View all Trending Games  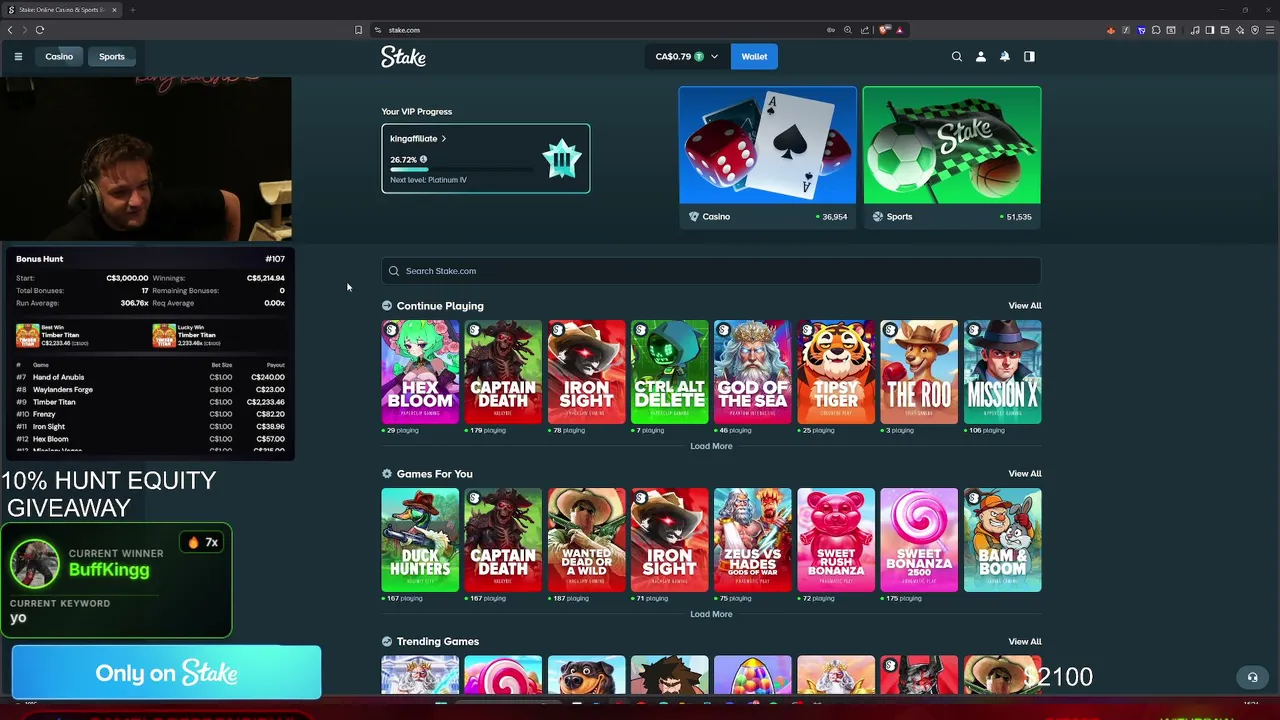click(1024, 642)
